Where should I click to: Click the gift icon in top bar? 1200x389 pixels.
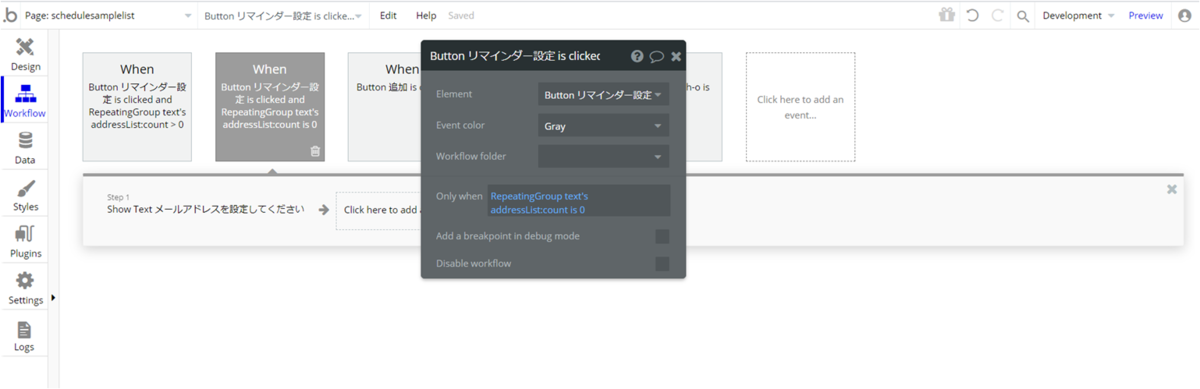click(946, 15)
